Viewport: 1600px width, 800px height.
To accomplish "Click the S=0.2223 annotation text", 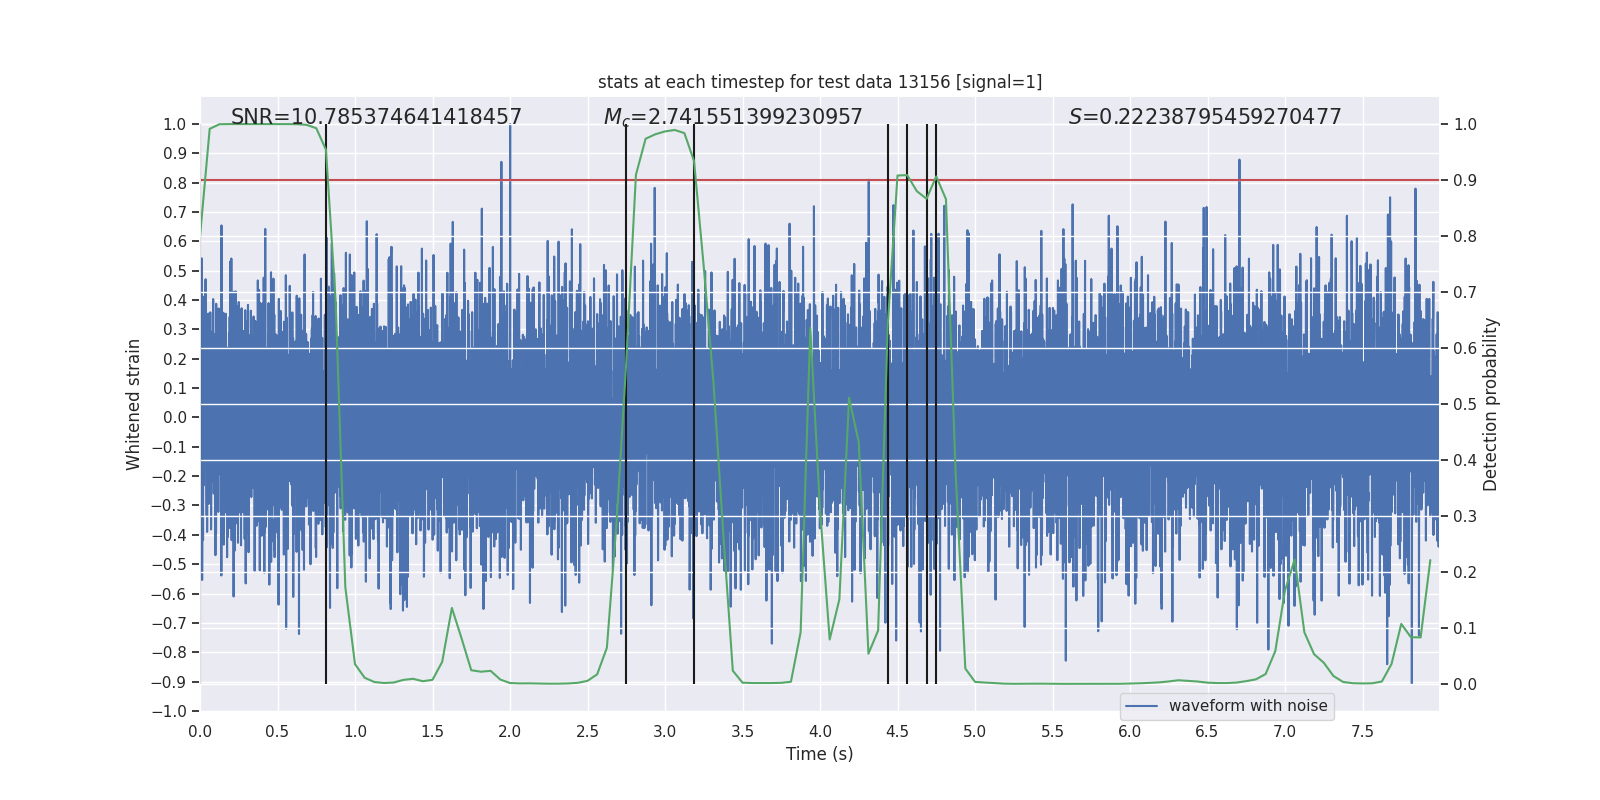I will [1204, 117].
